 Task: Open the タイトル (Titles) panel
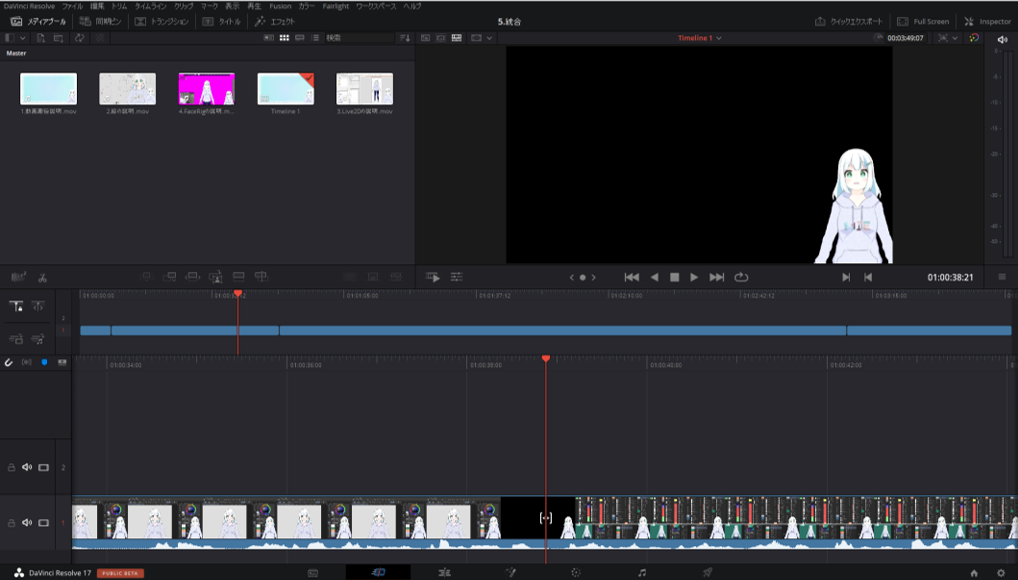[221, 21]
